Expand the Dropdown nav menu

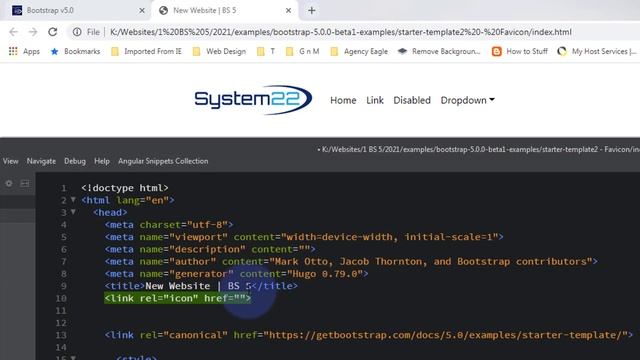pos(467,100)
